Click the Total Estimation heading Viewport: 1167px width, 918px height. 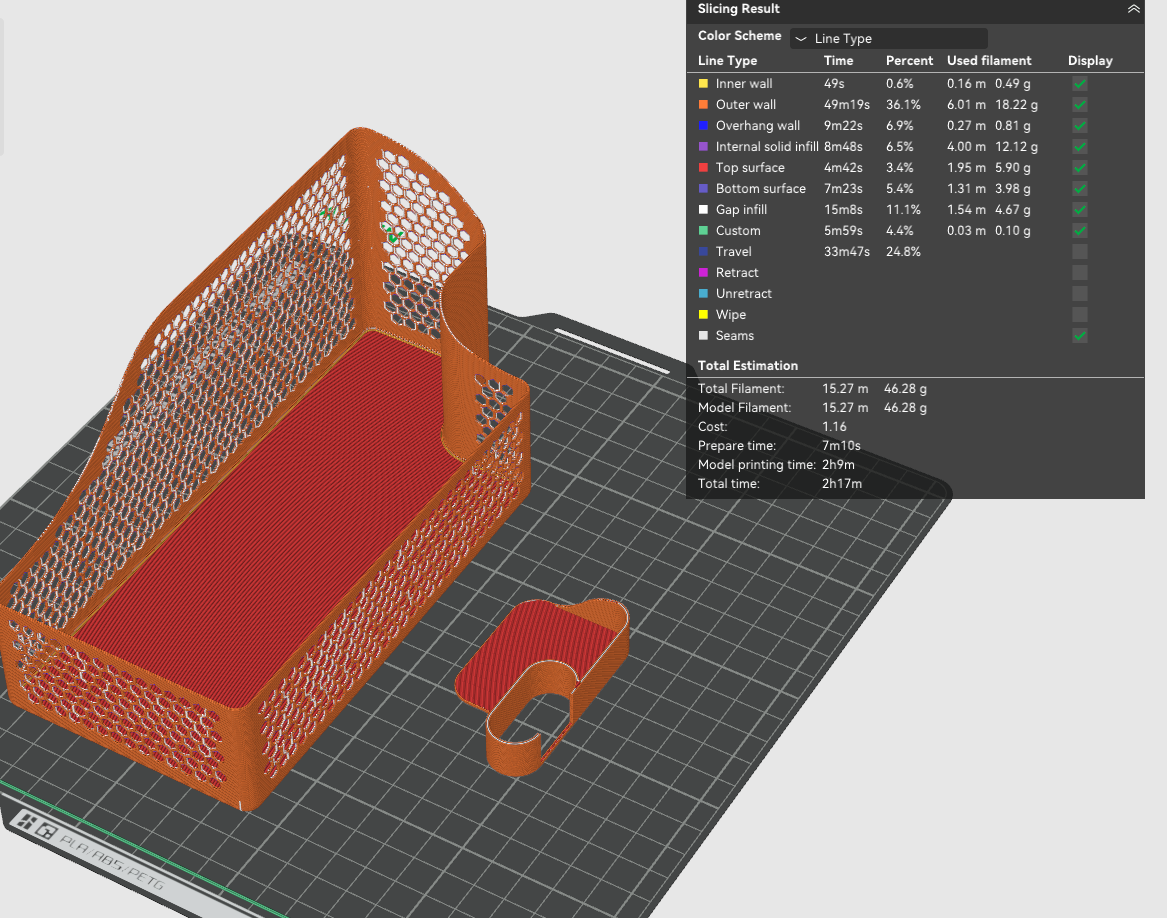click(x=747, y=366)
